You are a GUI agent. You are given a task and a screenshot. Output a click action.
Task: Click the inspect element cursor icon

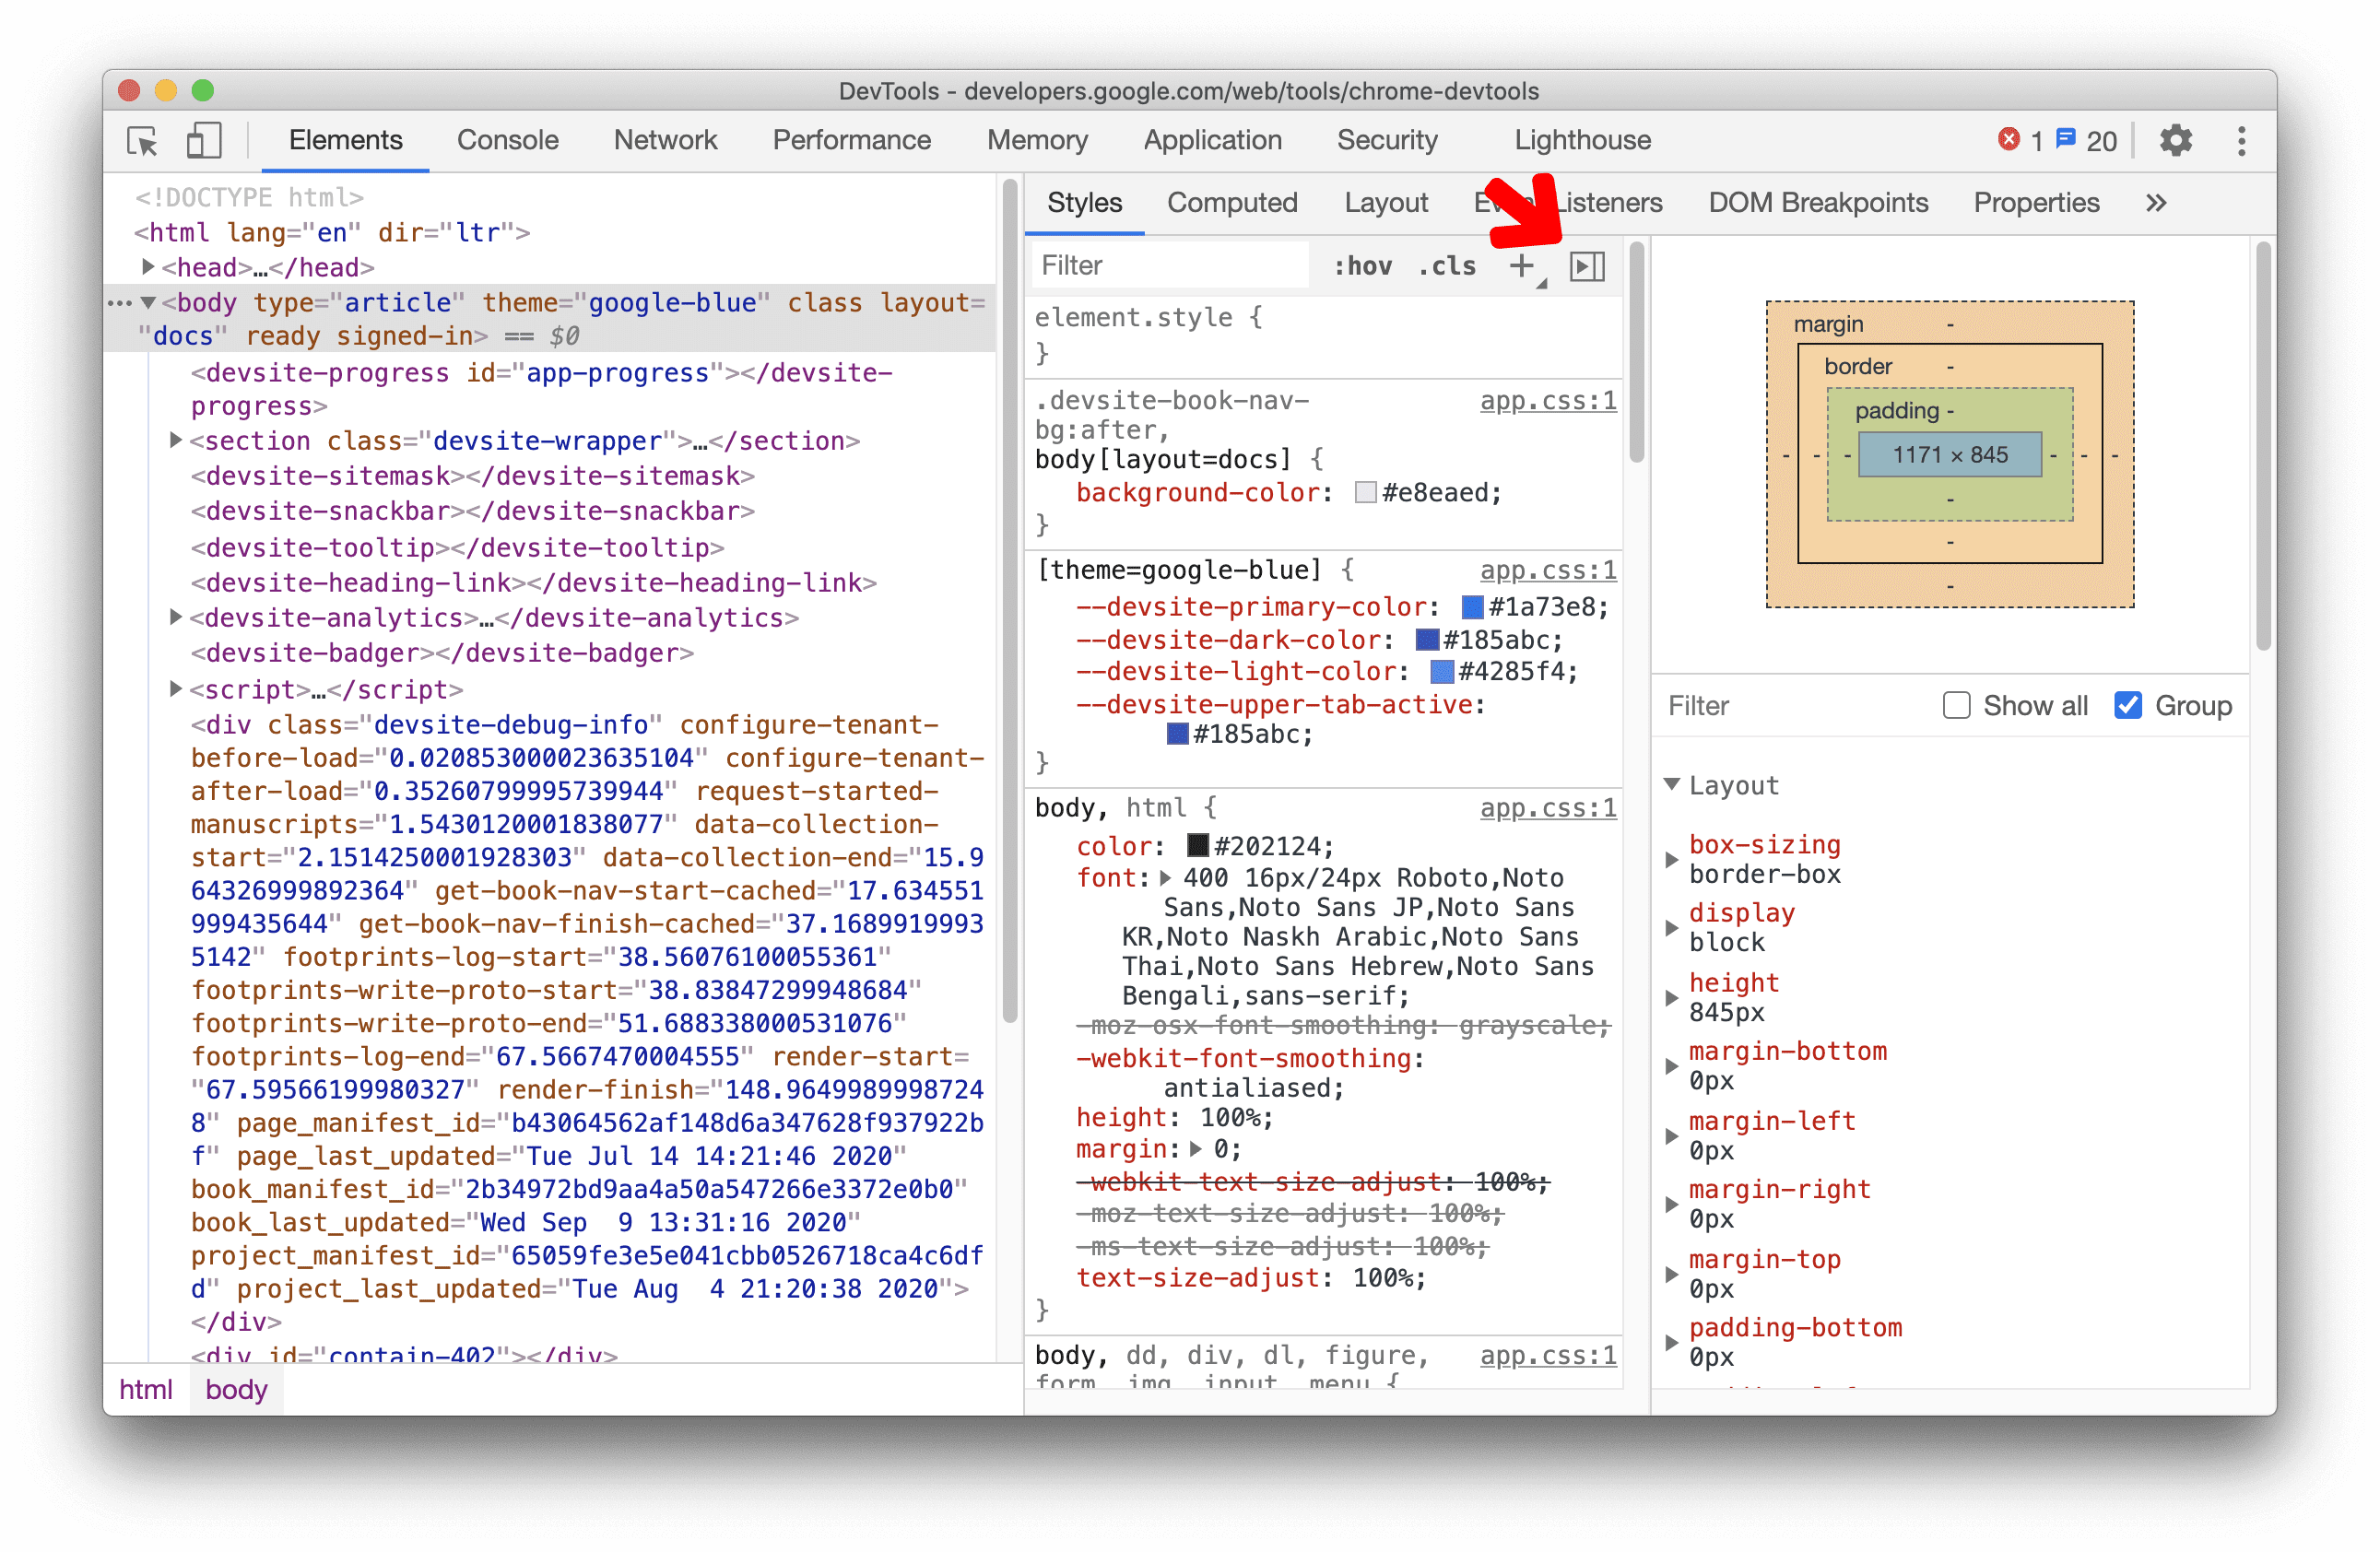[147, 140]
